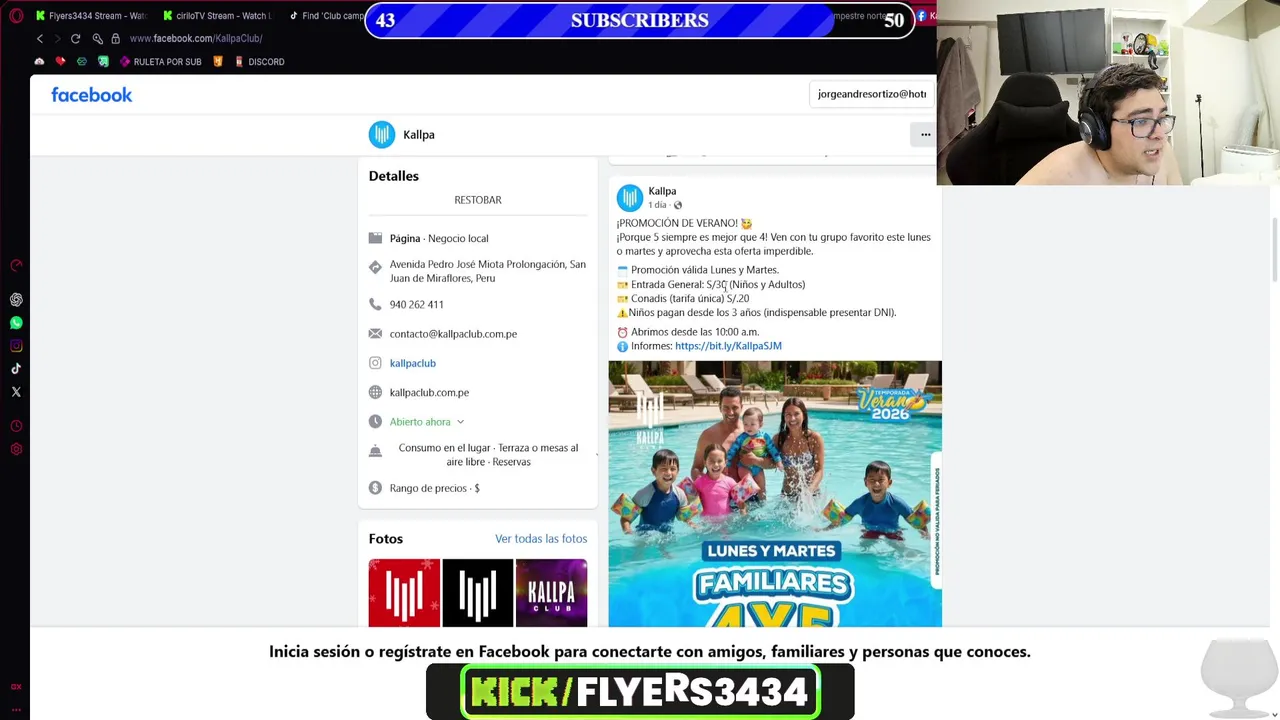The width and height of the screenshot is (1280, 720).
Task: Click Rango de precios text
Action: coord(435,488)
